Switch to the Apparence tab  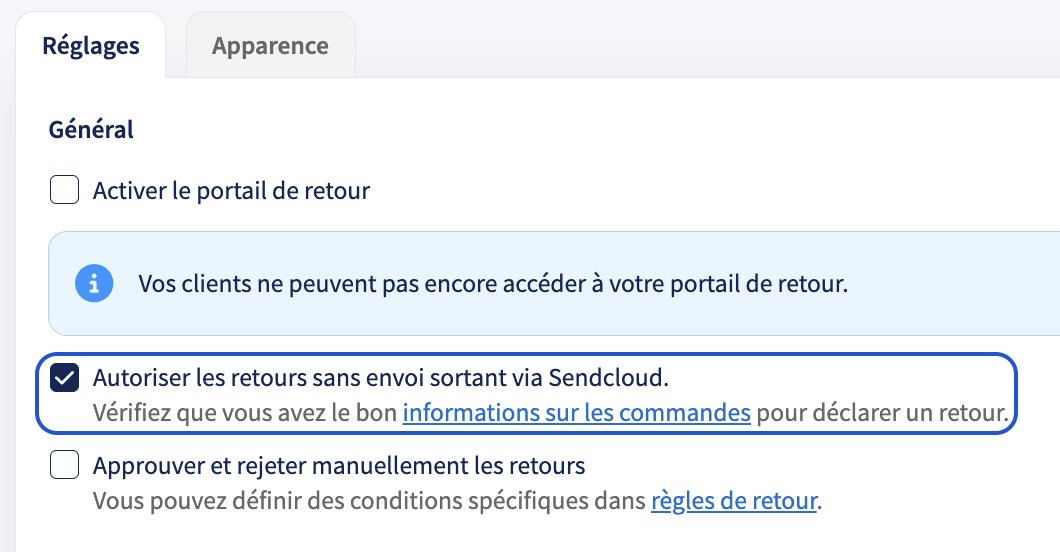(x=270, y=45)
